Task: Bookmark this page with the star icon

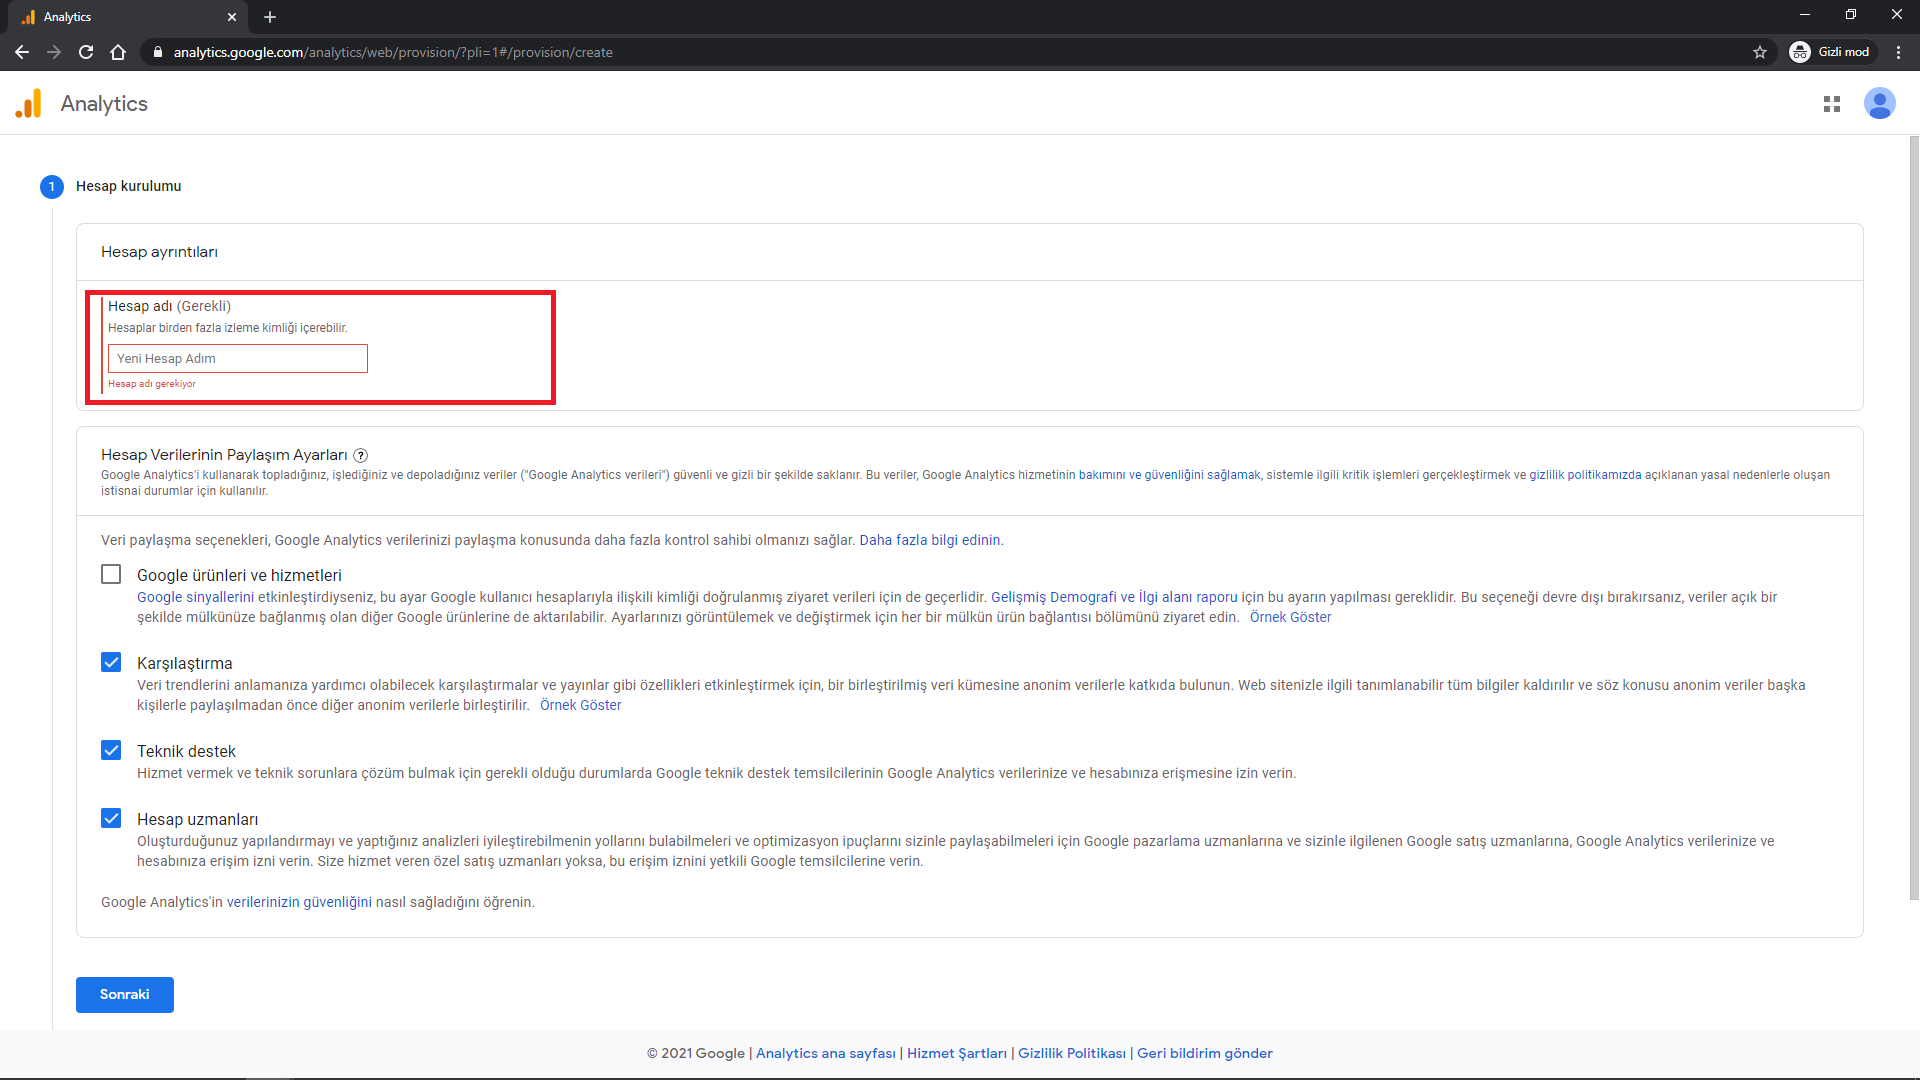Action: coord(1760,52)
